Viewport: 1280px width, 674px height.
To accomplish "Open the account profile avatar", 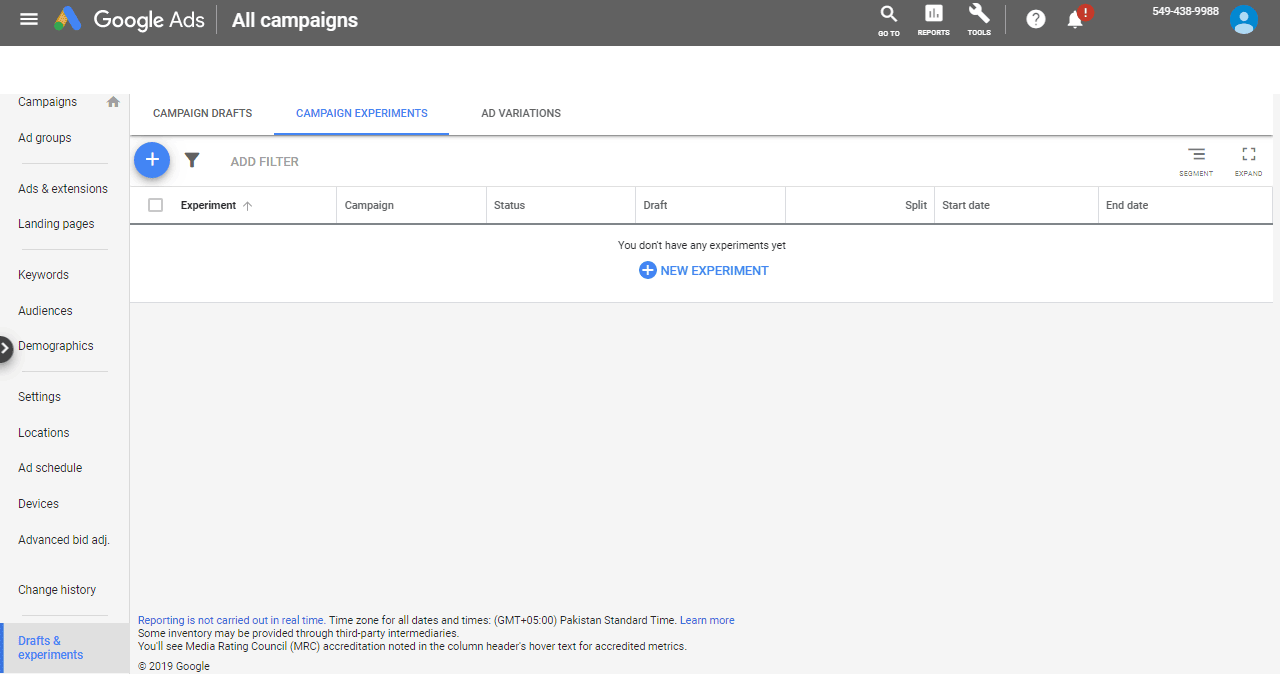I will click(x=1243, y=20).
